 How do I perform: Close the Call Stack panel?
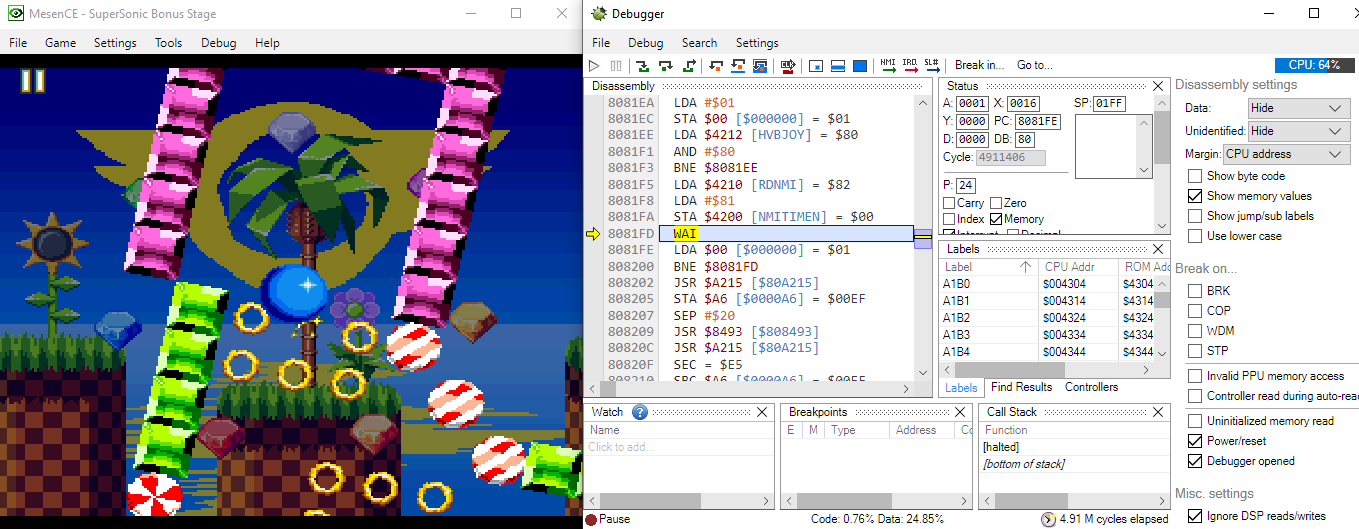click(x=1159, y=412)
